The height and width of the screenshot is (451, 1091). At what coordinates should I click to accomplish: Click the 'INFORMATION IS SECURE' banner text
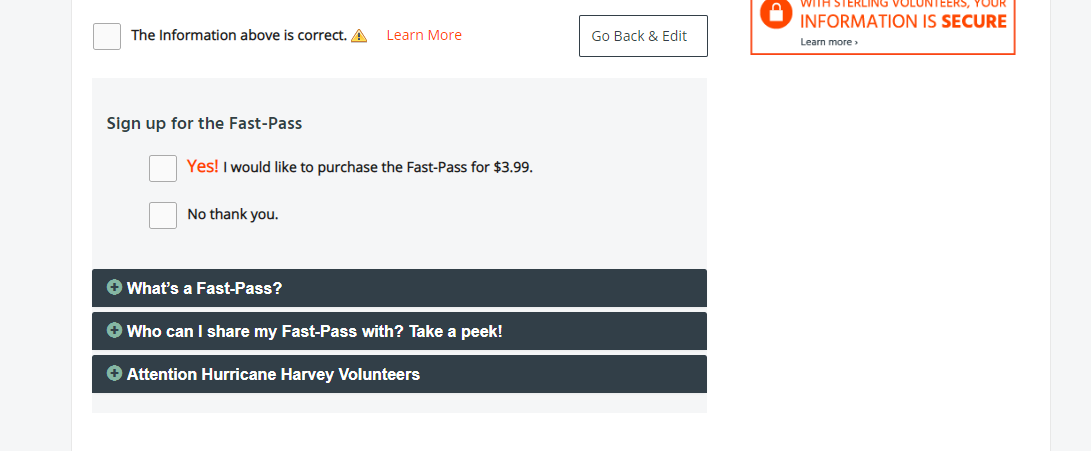(x=903, y=22)
